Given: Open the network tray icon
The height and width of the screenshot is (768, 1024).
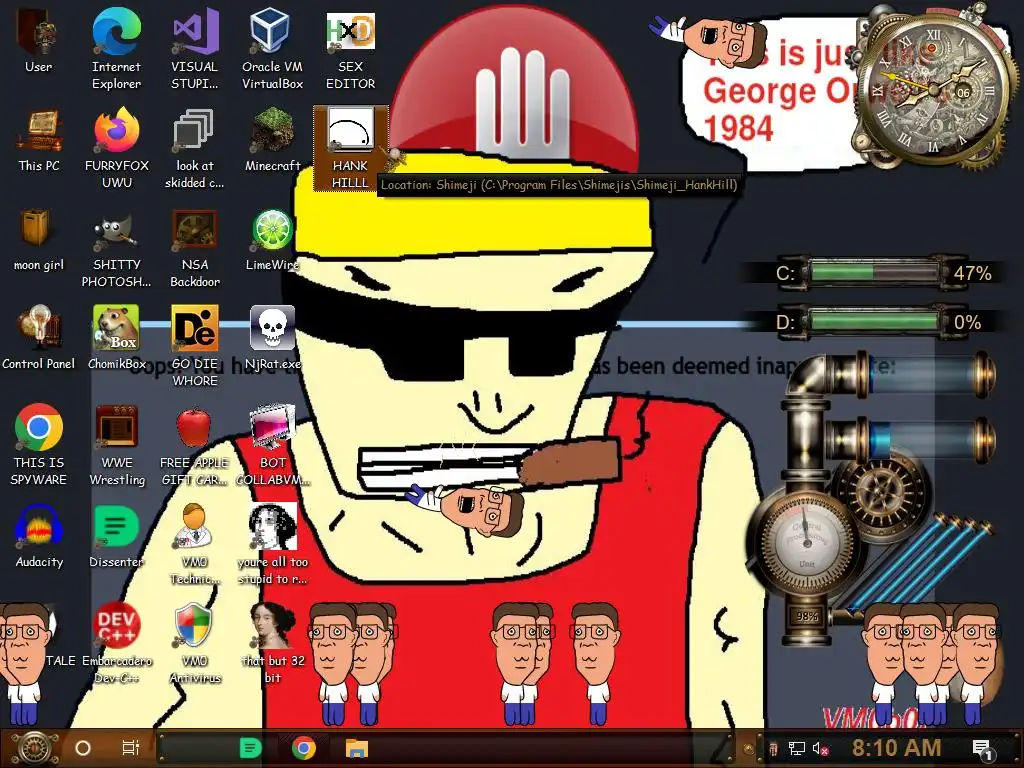Looking at the screenshot, I should [x=797, y=748].
